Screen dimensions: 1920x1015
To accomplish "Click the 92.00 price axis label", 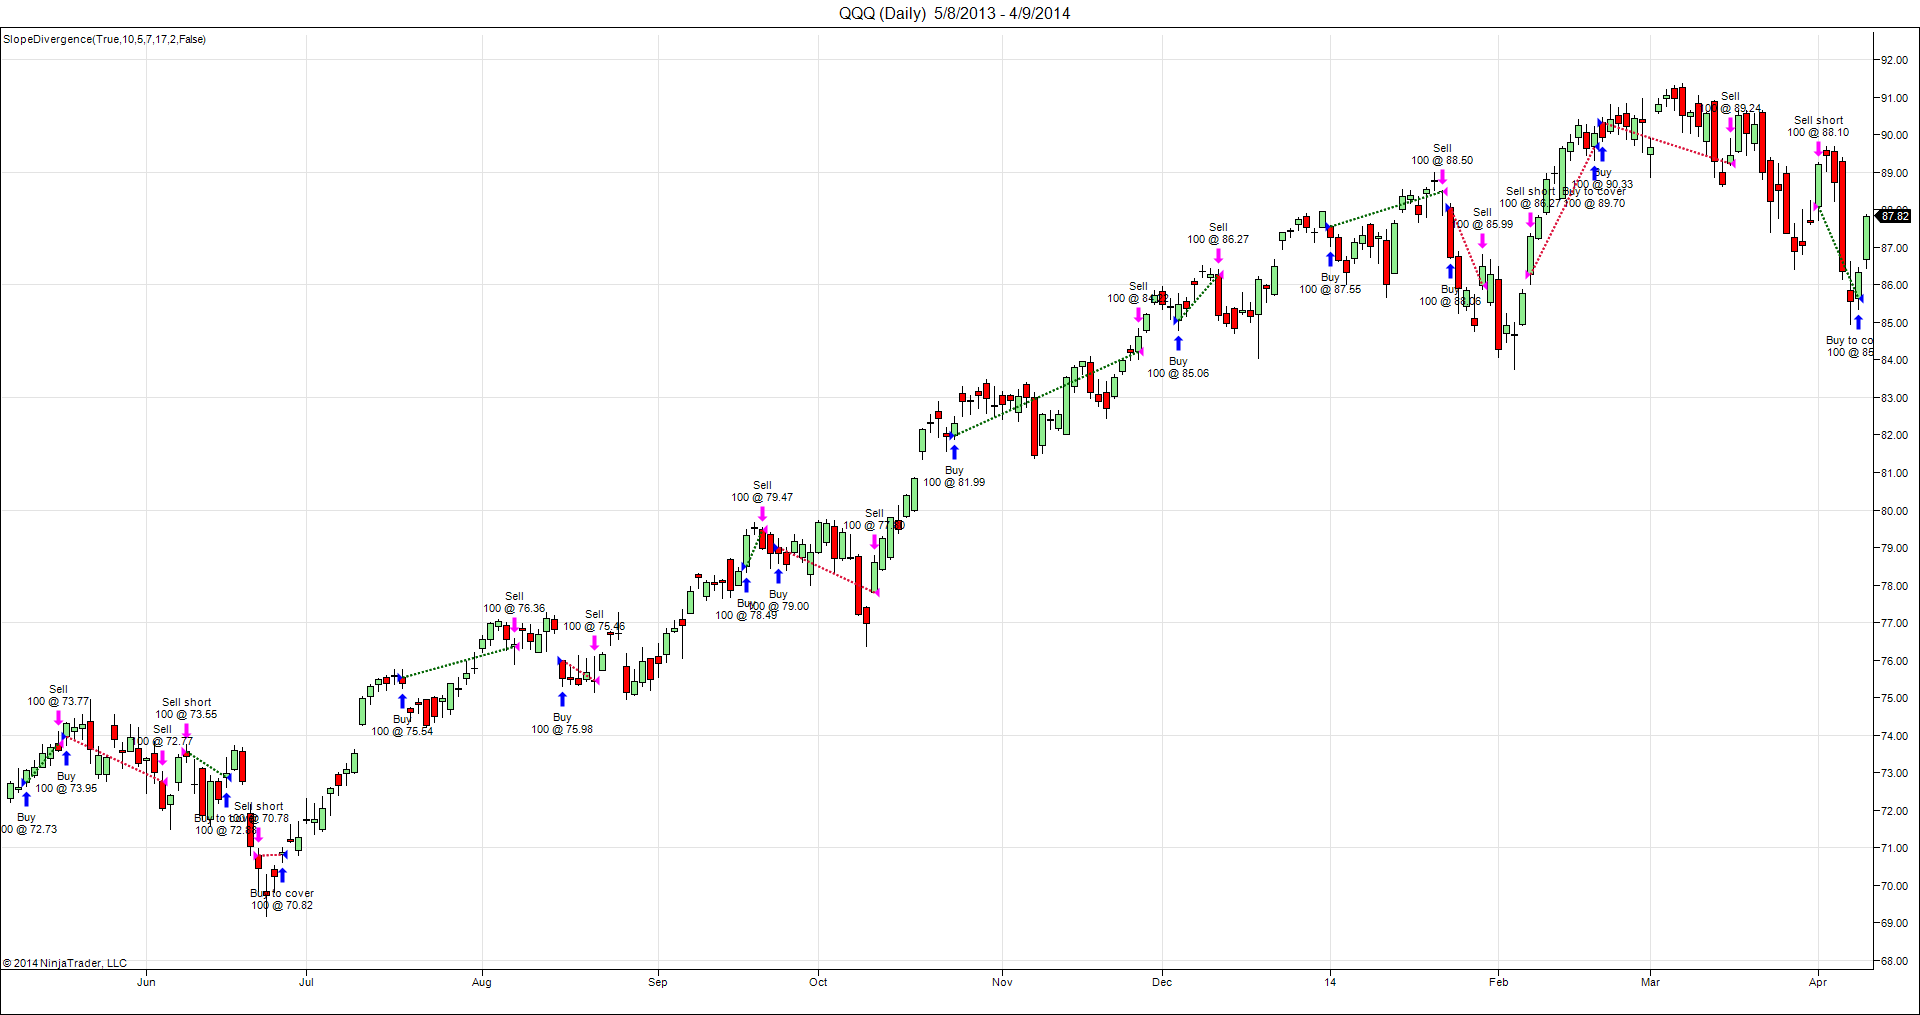I will pyautogui.click(x=1894, y=60).
